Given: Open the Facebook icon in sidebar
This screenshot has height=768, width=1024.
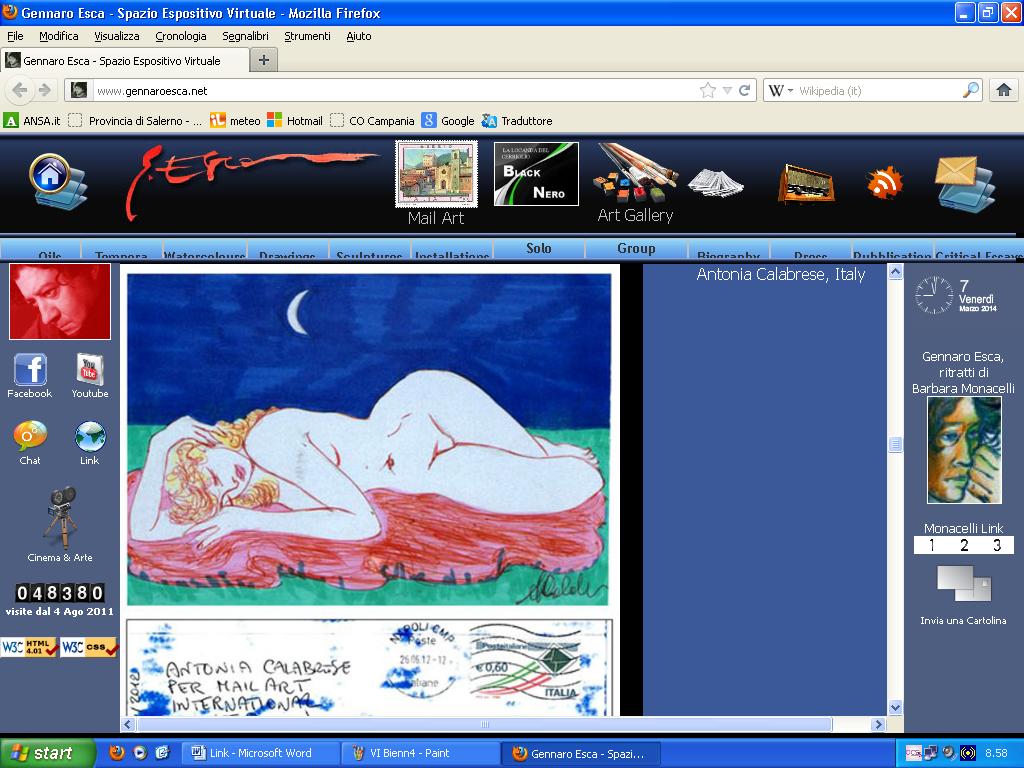Looking at the screenshot, I should pyautogui.click(x=30, y=370).
